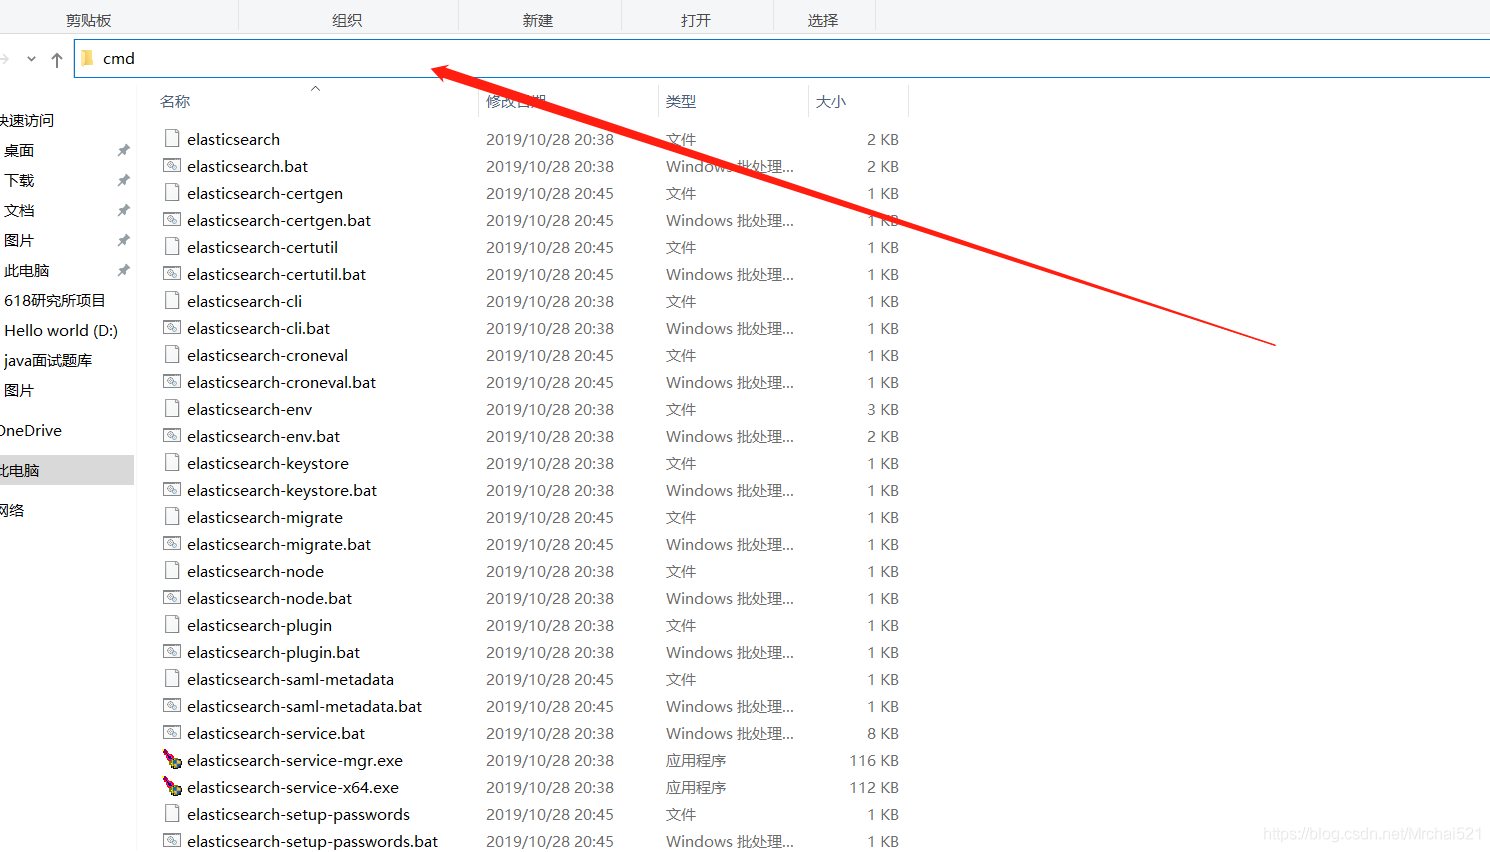Sort by the 类型 column header

click(x=681, y=101)
